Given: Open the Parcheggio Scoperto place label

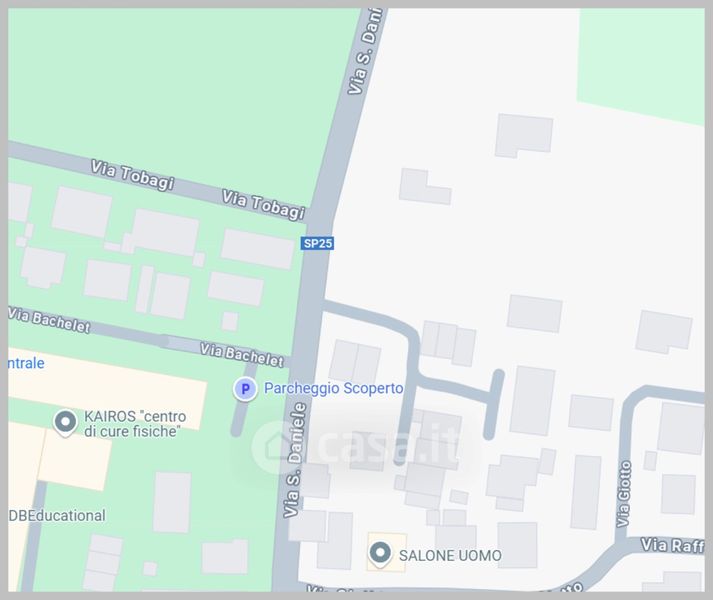Looking at the screenshot, I should (x=333, y=388).
